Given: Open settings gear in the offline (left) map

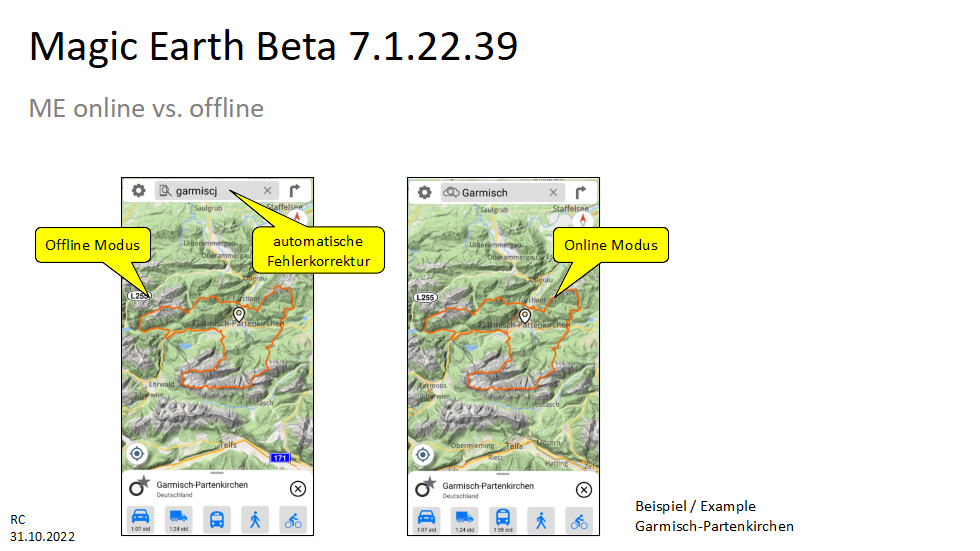Looking at the screenshot, I should (138, 191).
